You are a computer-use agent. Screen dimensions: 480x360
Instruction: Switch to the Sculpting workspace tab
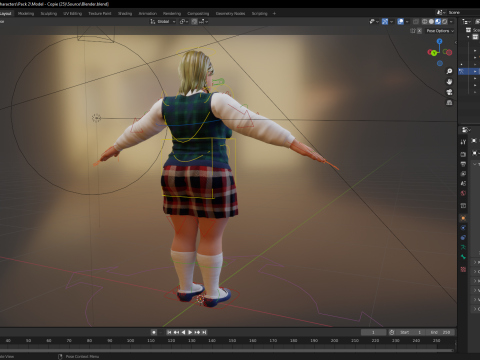tap(49, 14)
